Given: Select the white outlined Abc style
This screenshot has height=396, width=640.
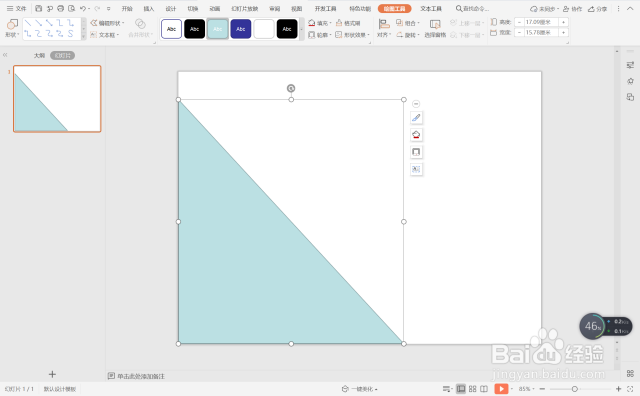Looking at the screenshot, I should (171, 29).
